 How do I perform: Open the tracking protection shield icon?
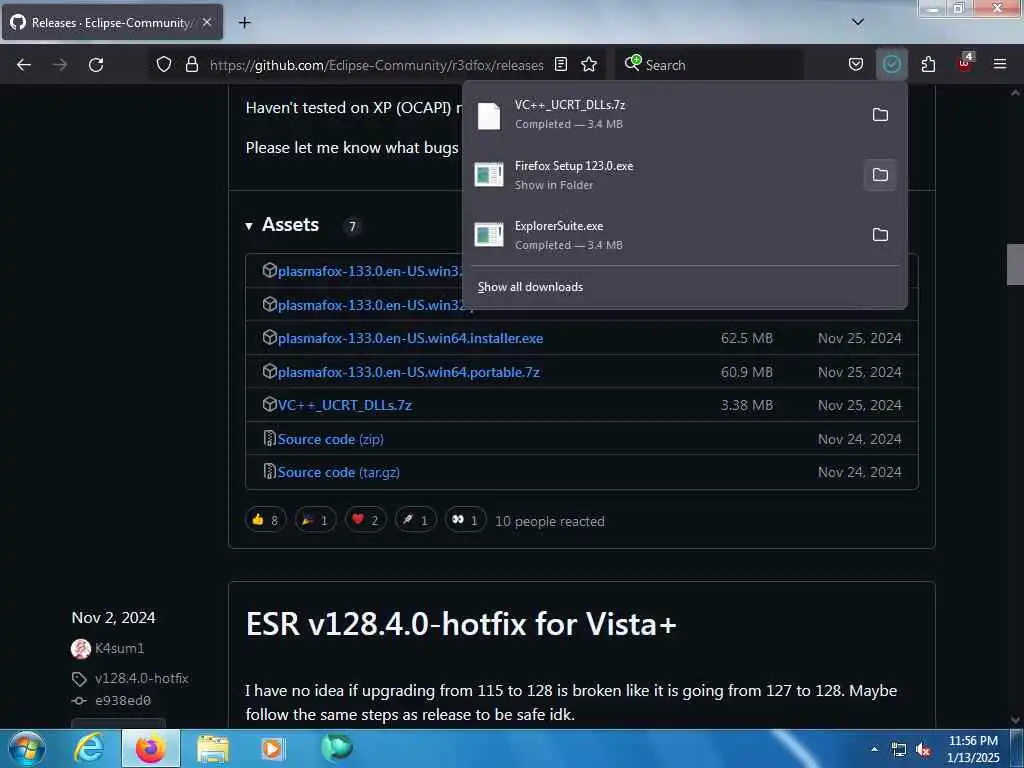164,64
